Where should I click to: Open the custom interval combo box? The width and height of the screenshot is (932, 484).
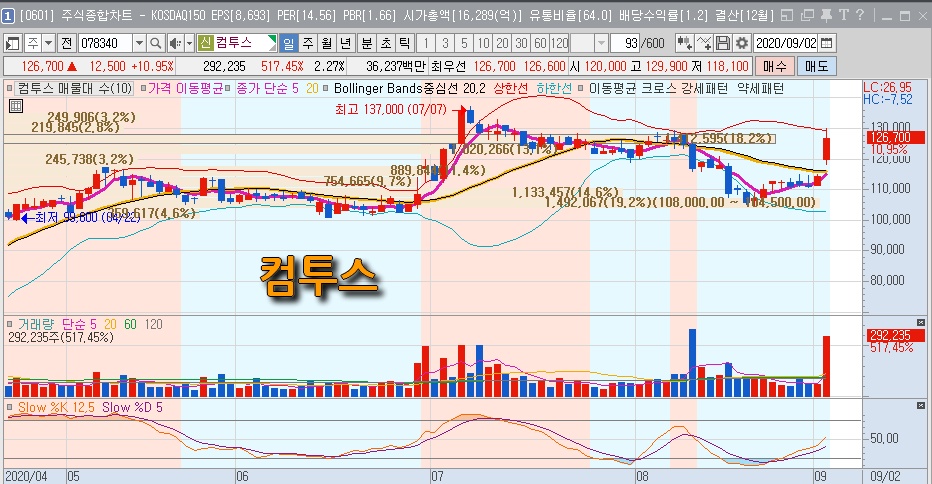(x=589, y=43)
